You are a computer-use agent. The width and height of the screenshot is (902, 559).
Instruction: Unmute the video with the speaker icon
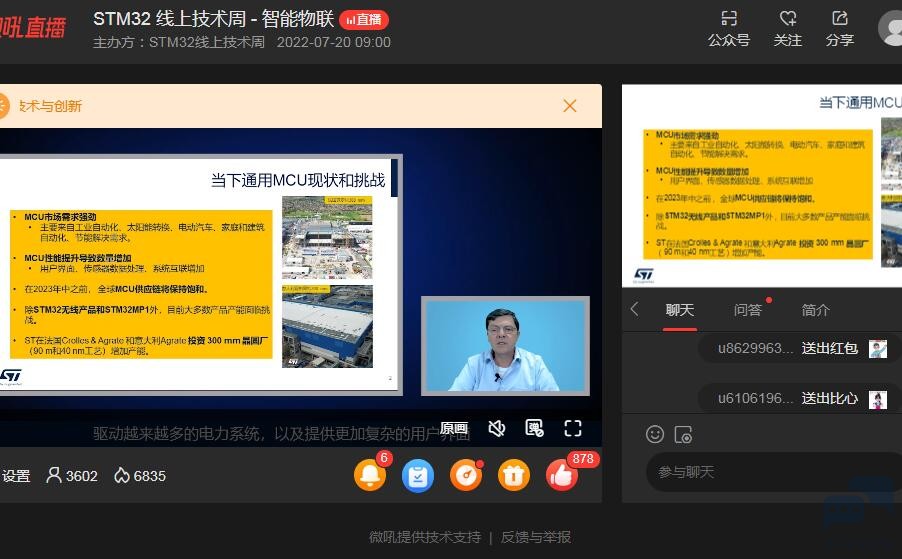tap(496, 428)
